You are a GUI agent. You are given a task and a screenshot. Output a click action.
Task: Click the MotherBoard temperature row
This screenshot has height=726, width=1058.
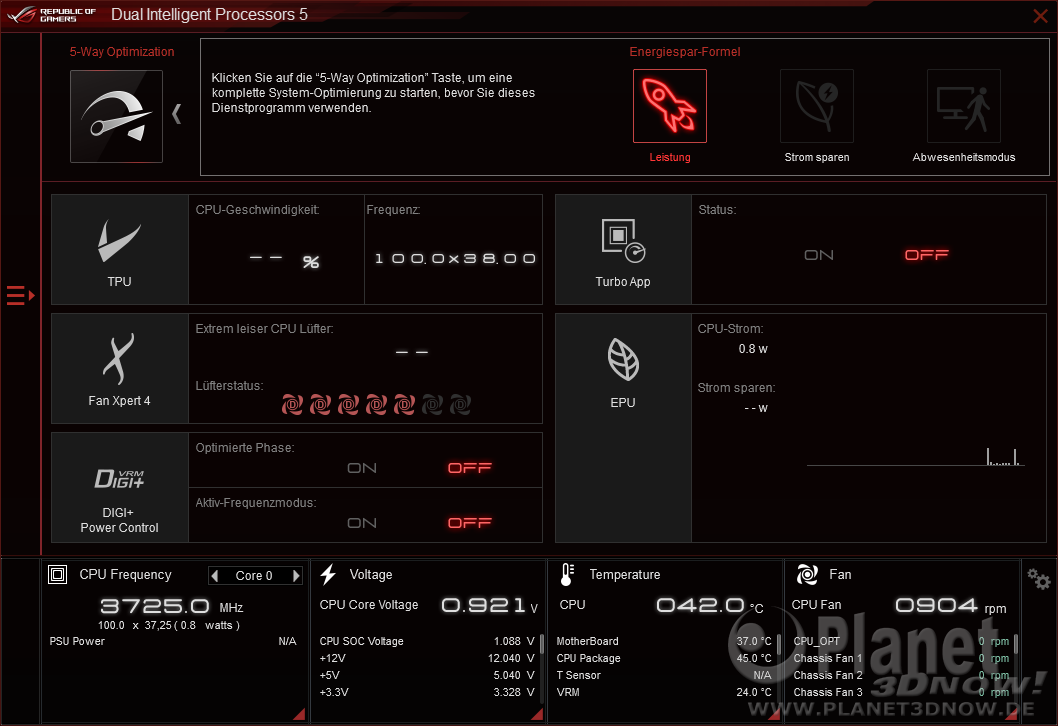click(664, 641)
